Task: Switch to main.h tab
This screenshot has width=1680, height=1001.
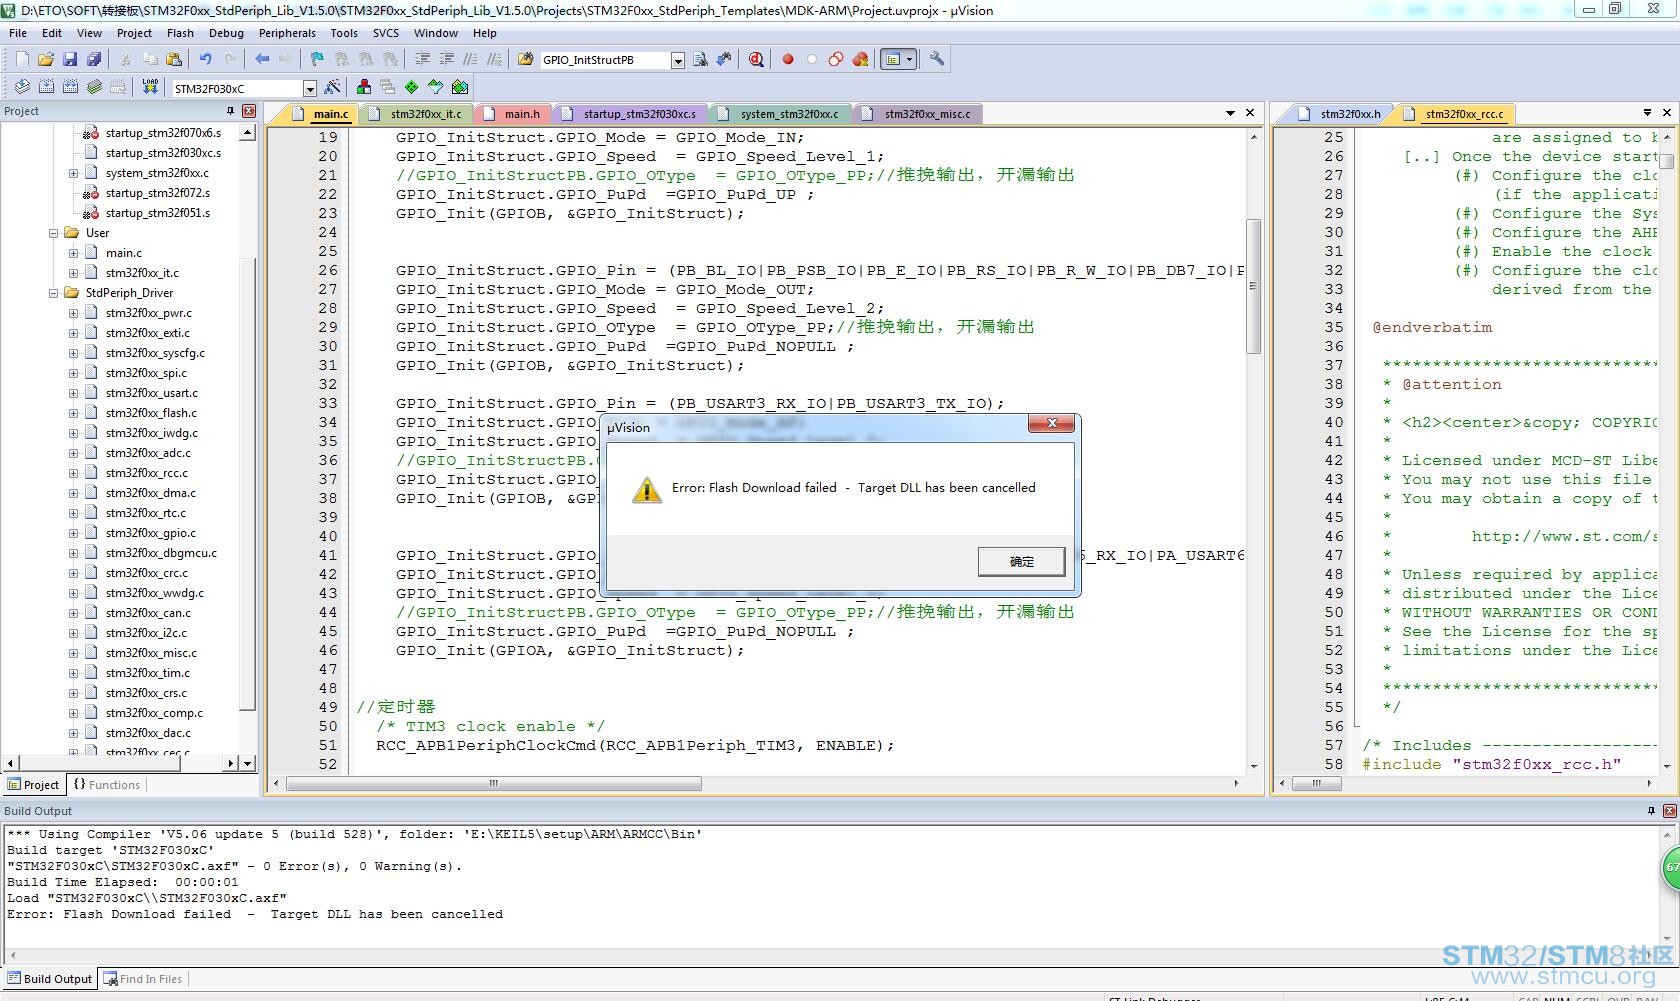Action: click(x=513, y=114)
